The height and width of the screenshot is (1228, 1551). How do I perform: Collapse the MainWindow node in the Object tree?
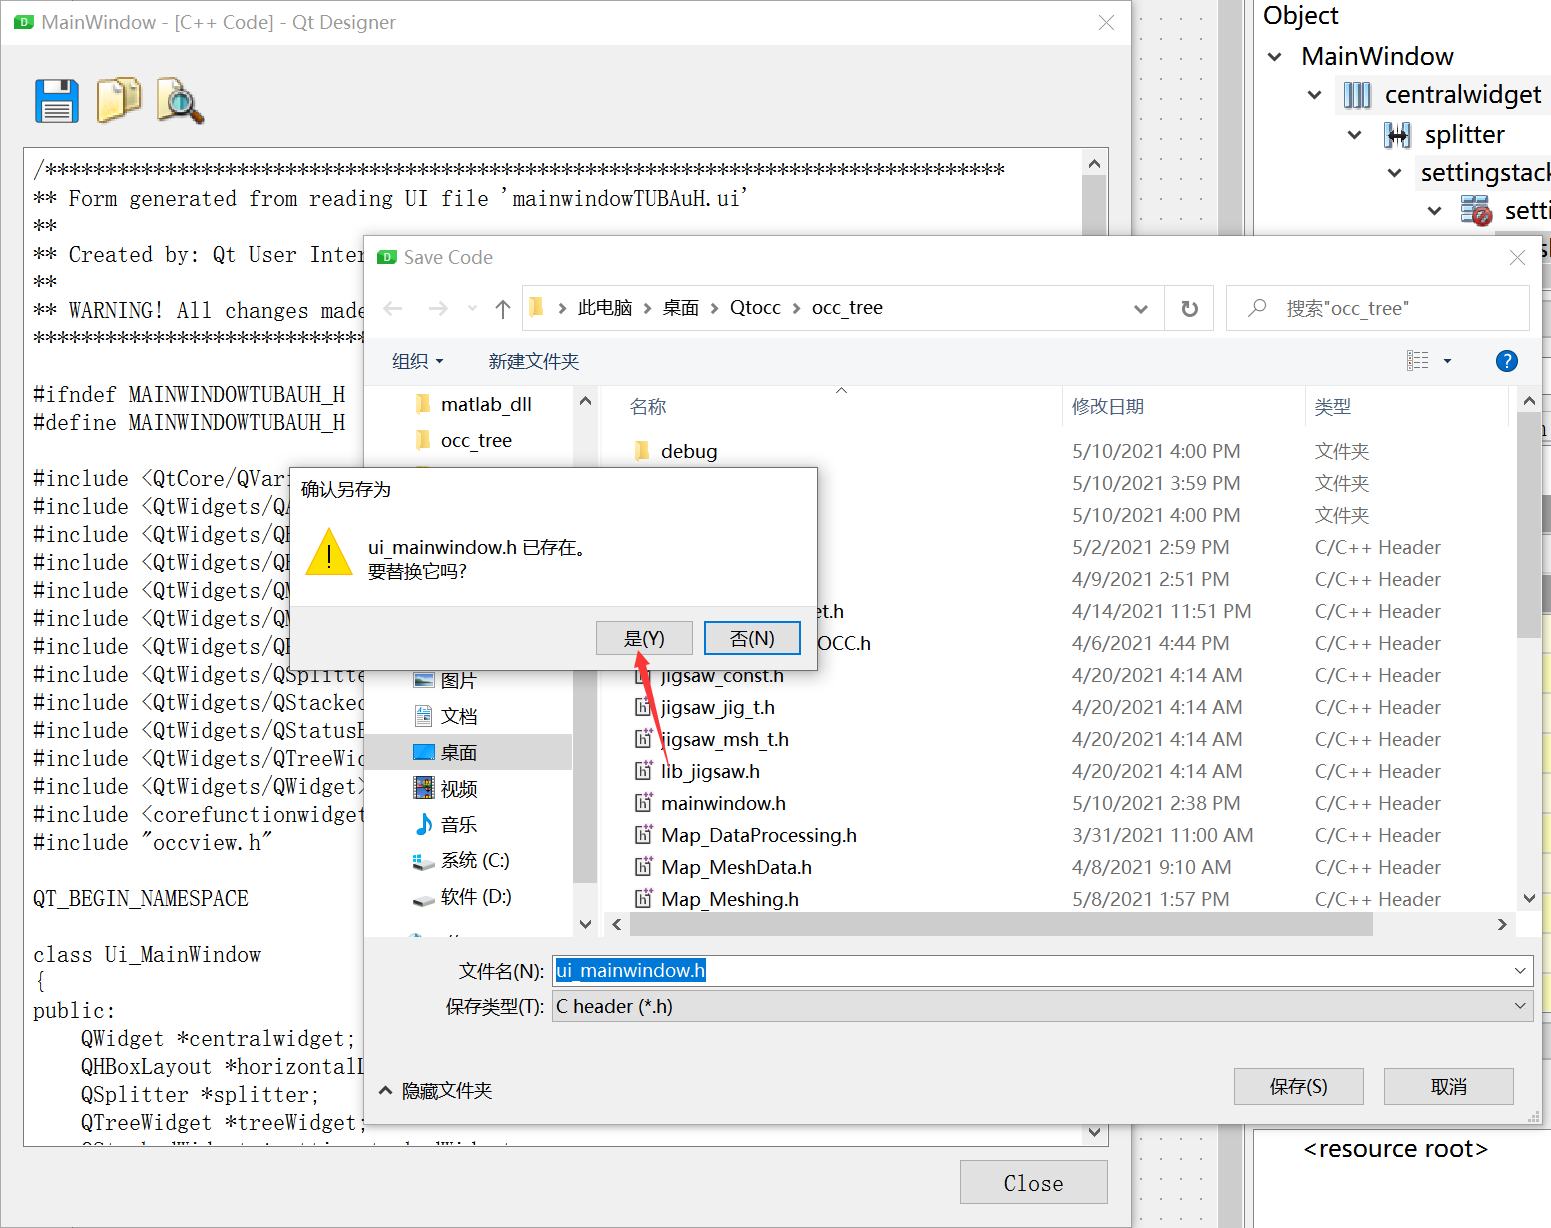pyautogui.click(x=1274, y=56)
